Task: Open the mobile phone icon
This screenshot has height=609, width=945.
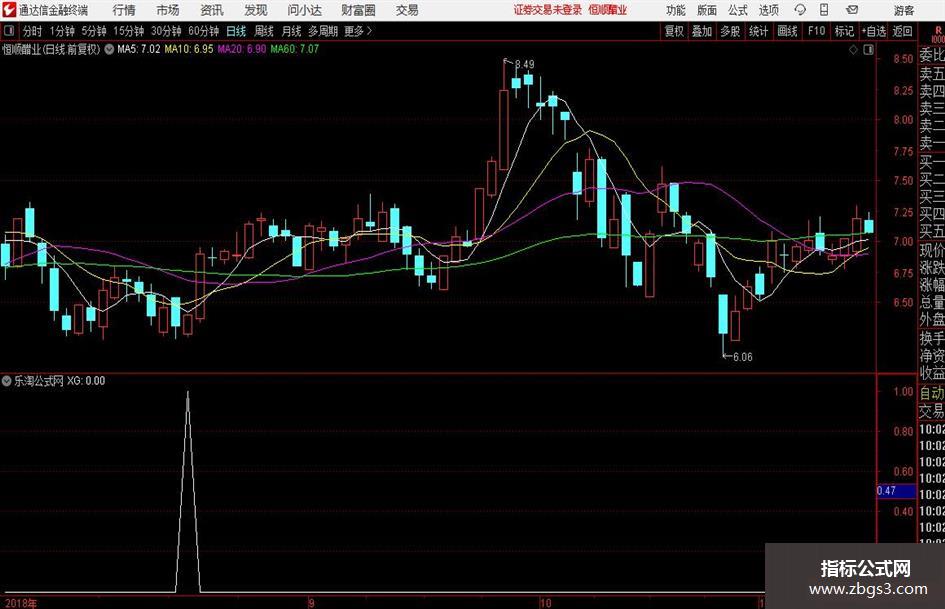Action: click(824, 10)
